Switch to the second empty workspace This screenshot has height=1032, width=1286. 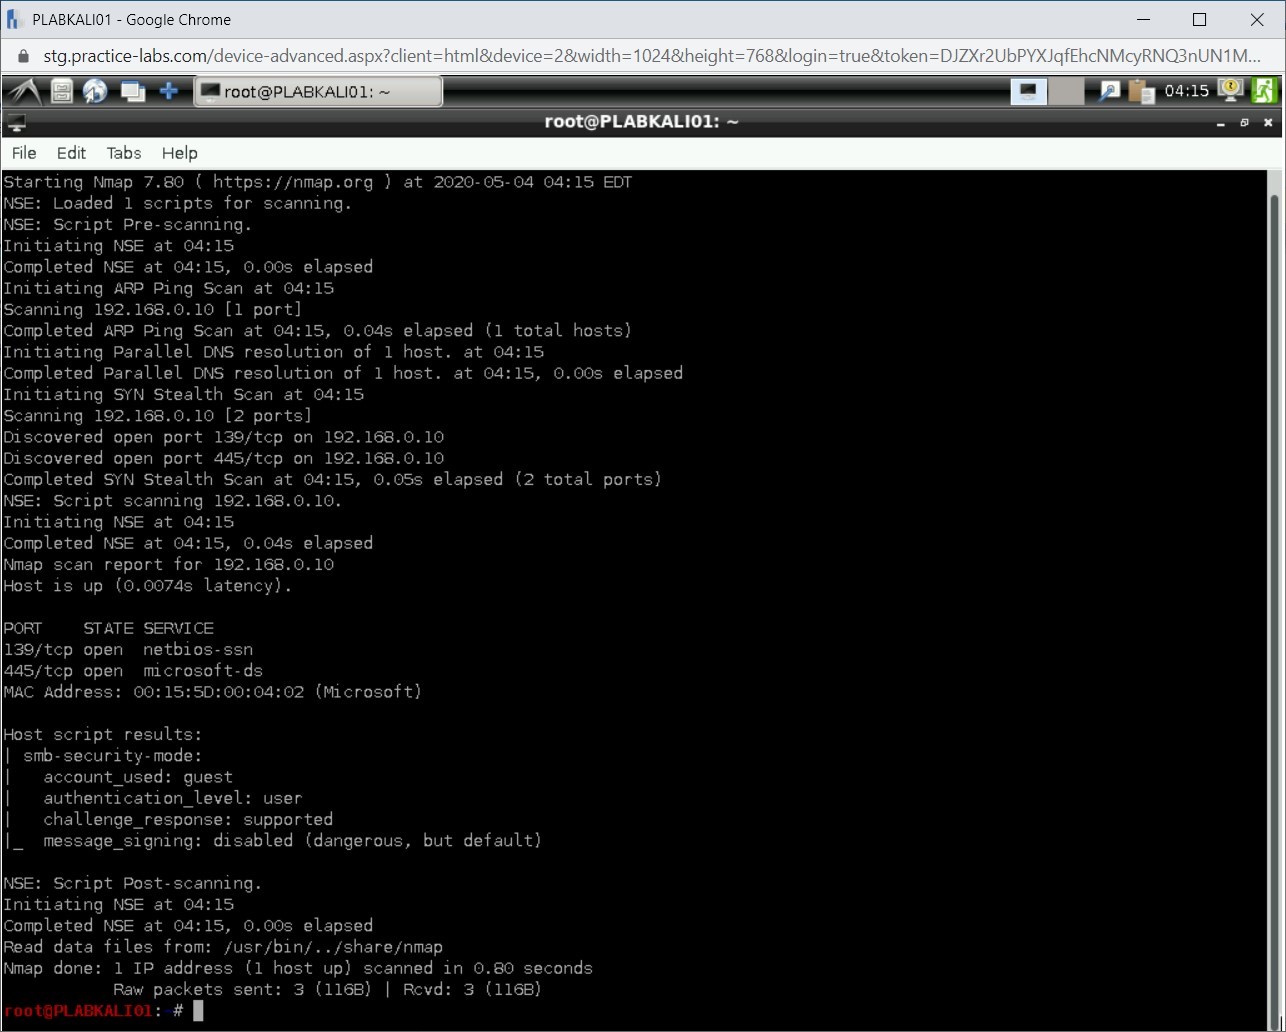point(1067,92)
